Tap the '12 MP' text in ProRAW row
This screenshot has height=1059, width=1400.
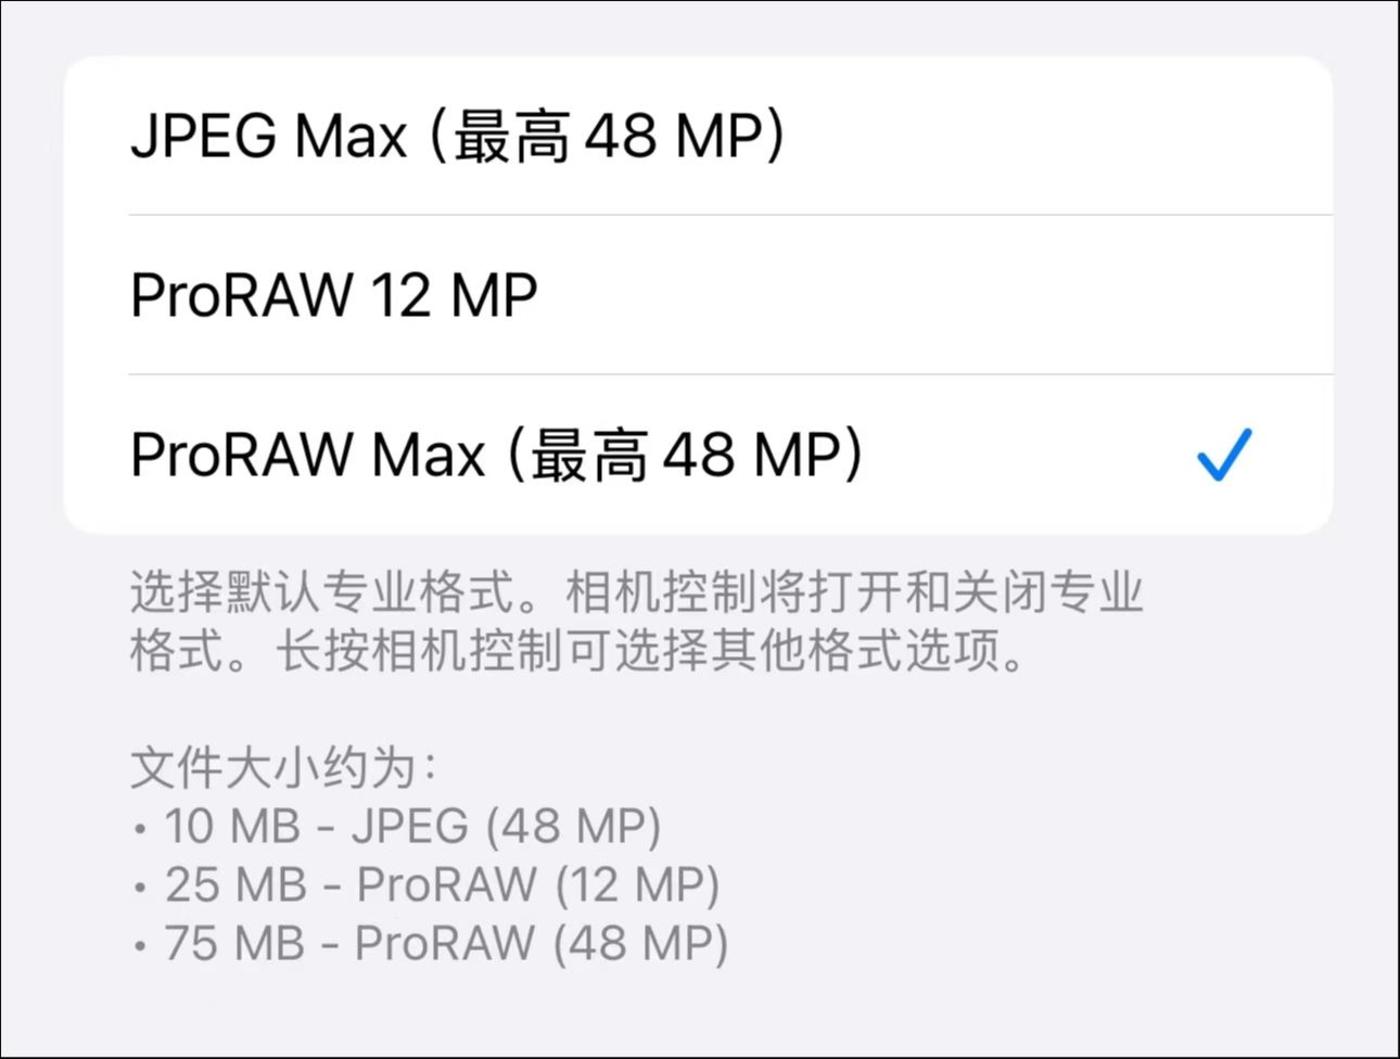(454, 295)
